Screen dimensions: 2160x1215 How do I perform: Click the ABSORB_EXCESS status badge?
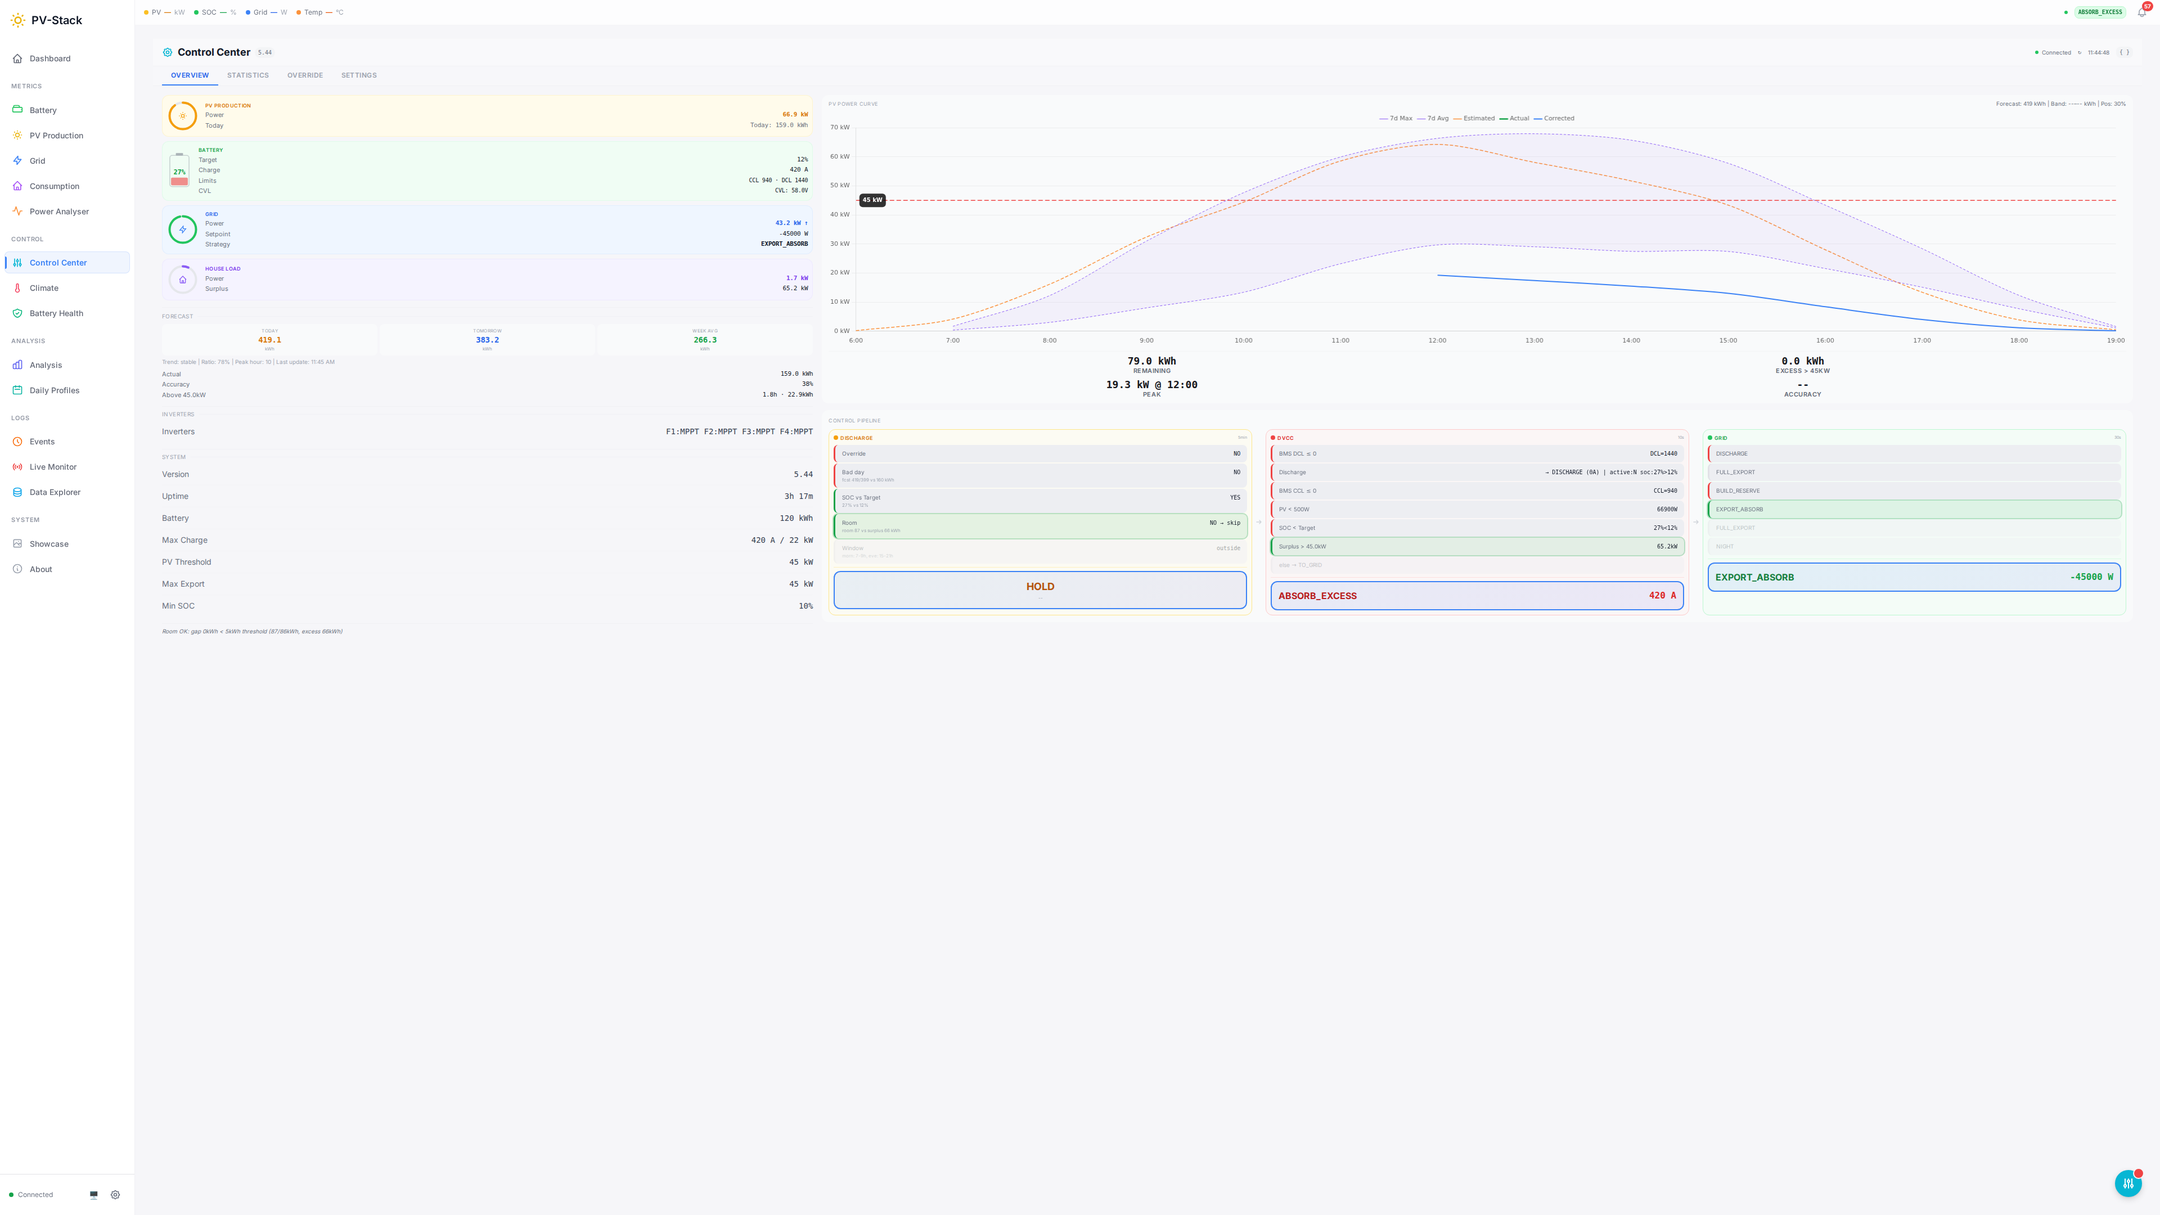coord(2099,13)
